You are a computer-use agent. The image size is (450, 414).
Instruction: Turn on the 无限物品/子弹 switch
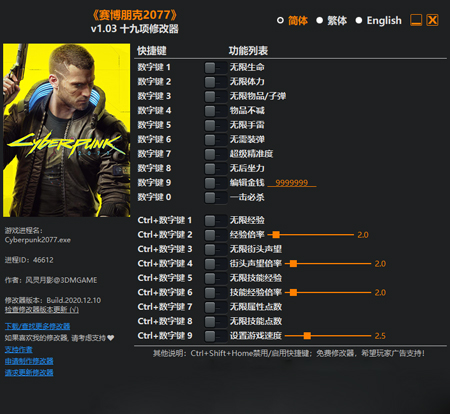pyautogui.click(x=215, y=97)
